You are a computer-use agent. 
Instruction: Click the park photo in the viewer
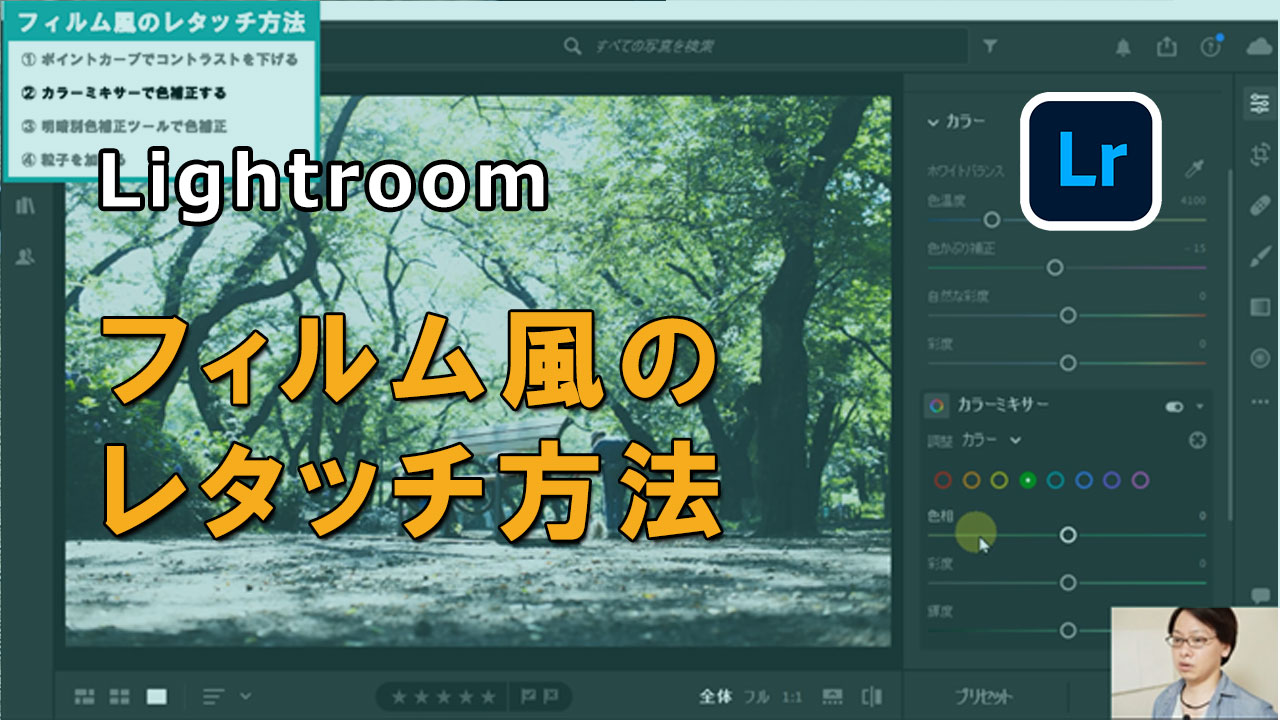[x=478, y=371]
